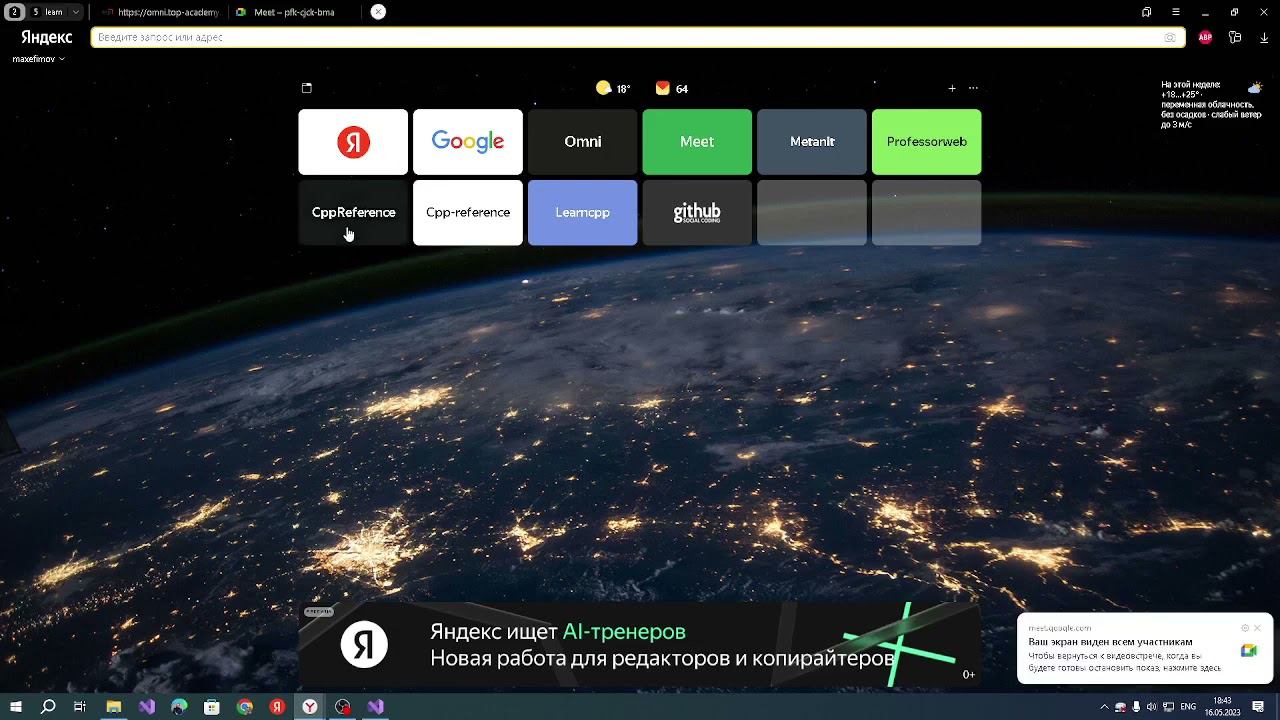Add a new site tile with plus icon

pyautogui.click(x=952, y=88)
